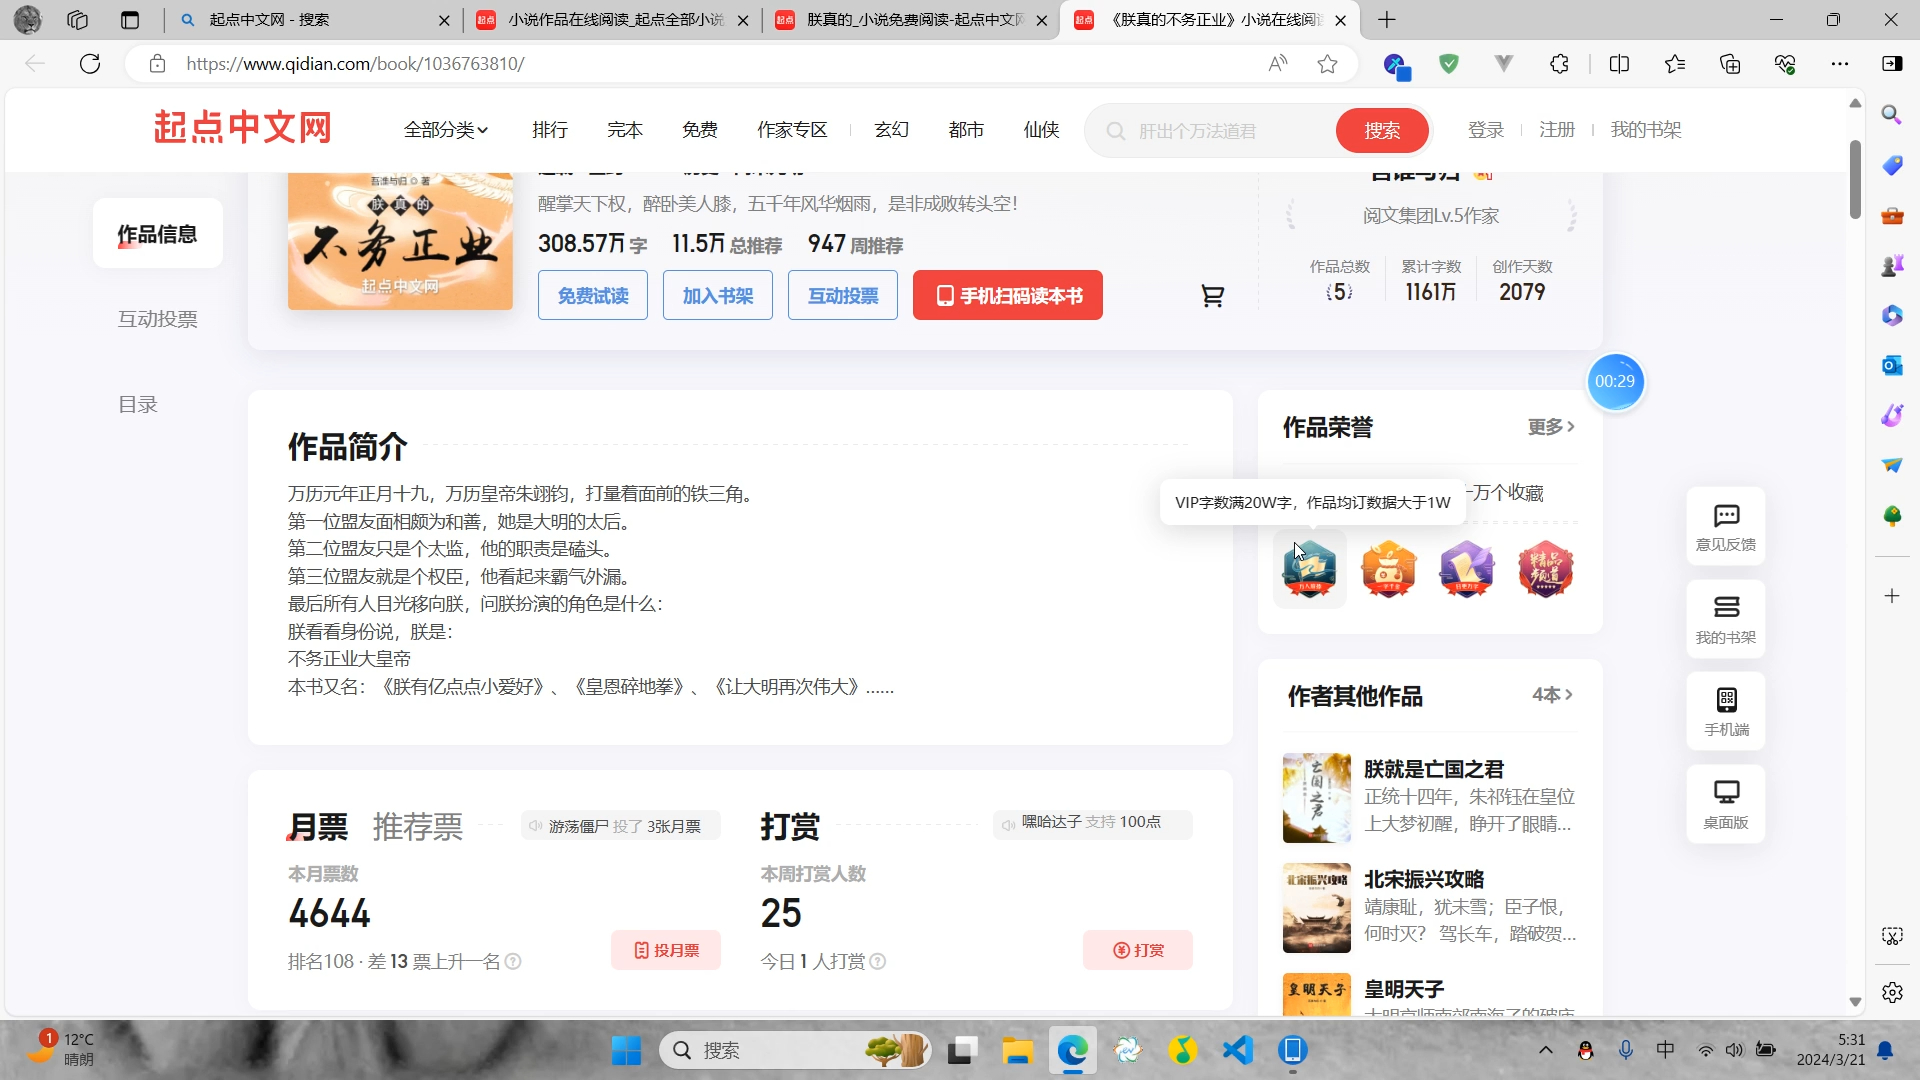Open 排行 navigation item

pos(550,130)
